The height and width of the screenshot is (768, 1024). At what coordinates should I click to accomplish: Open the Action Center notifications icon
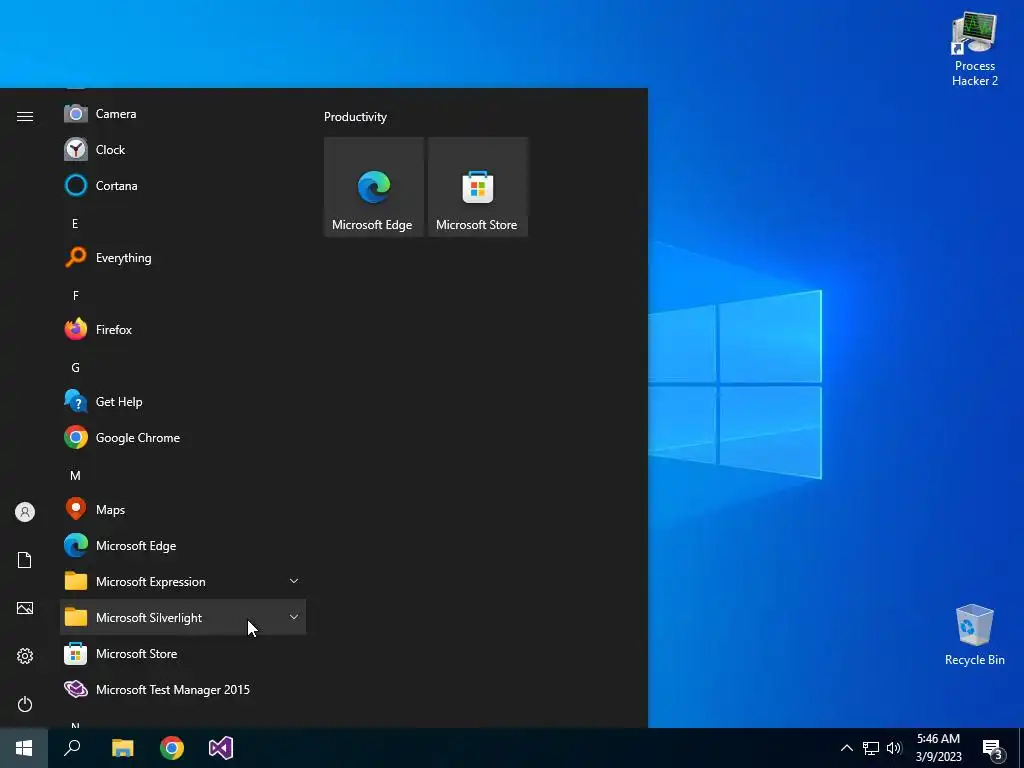(x=993, y=749)
